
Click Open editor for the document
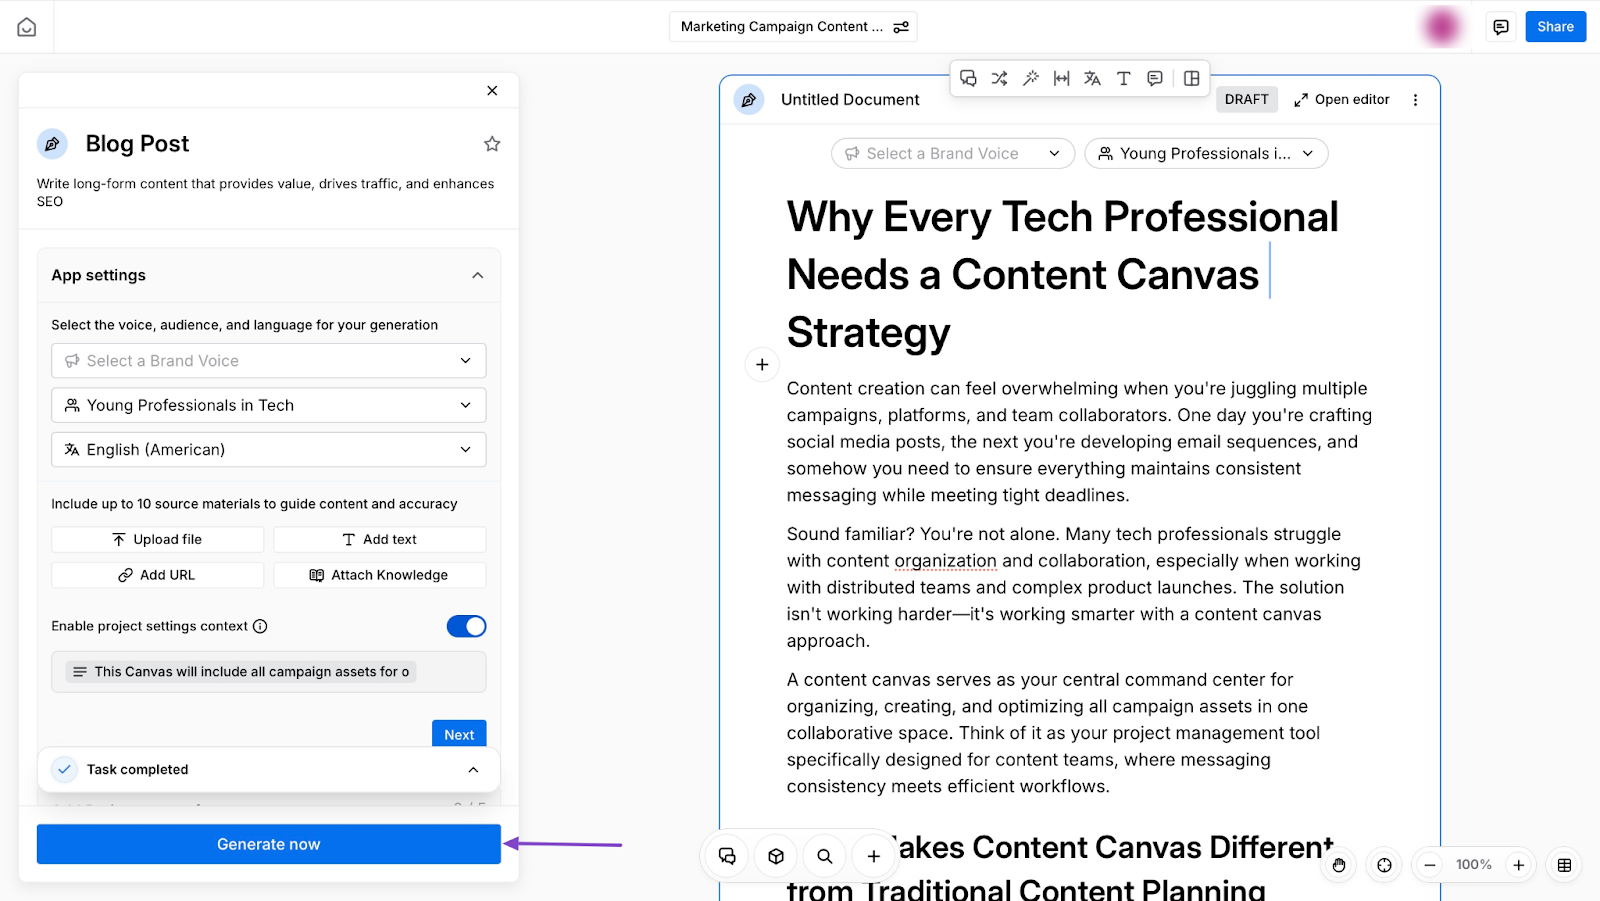[x=1341, y=100]
